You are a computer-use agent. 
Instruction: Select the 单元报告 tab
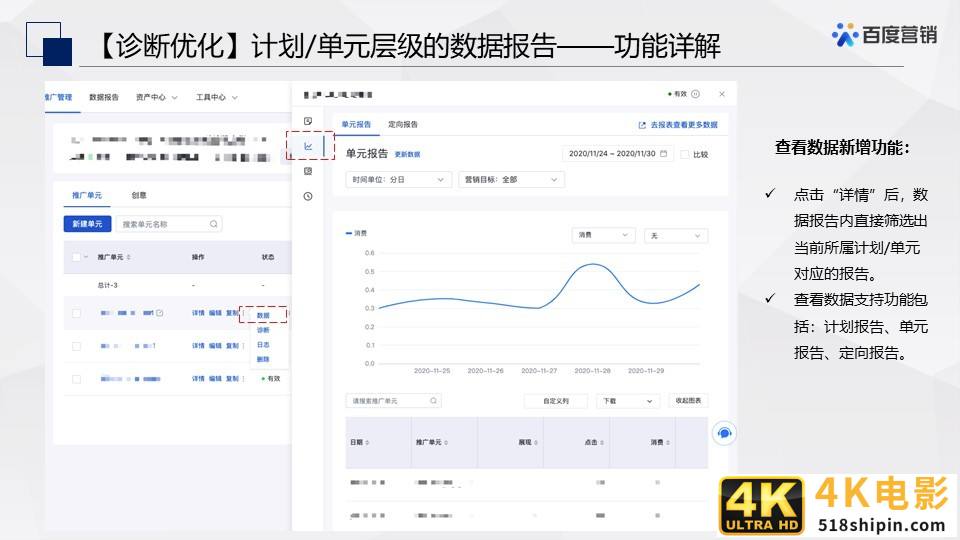click(x=356, y=124)
